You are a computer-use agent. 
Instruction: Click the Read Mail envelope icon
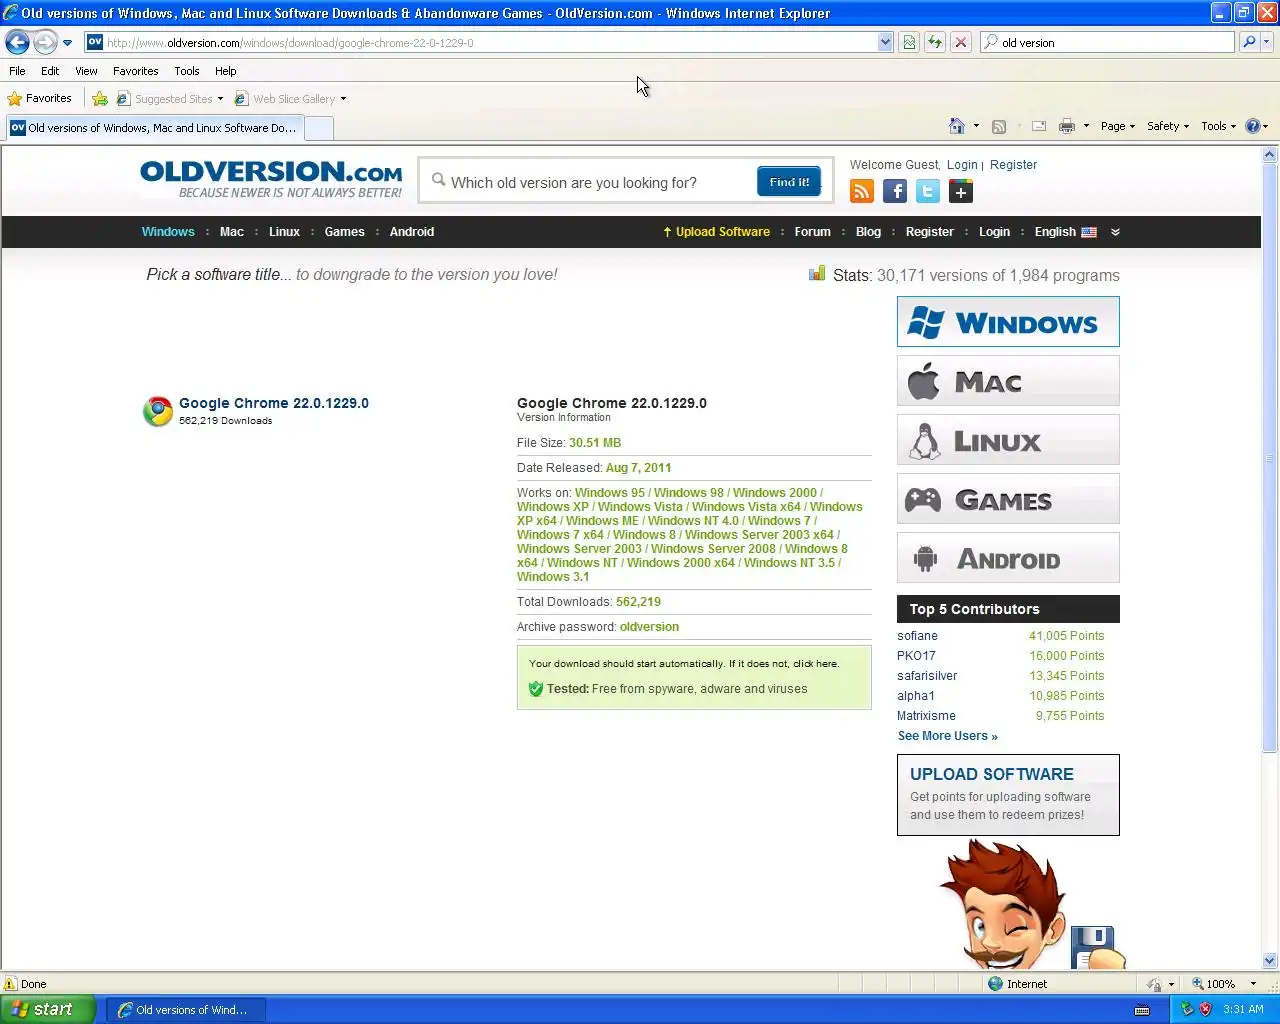pyautogui.click(x=1039, y=126)
